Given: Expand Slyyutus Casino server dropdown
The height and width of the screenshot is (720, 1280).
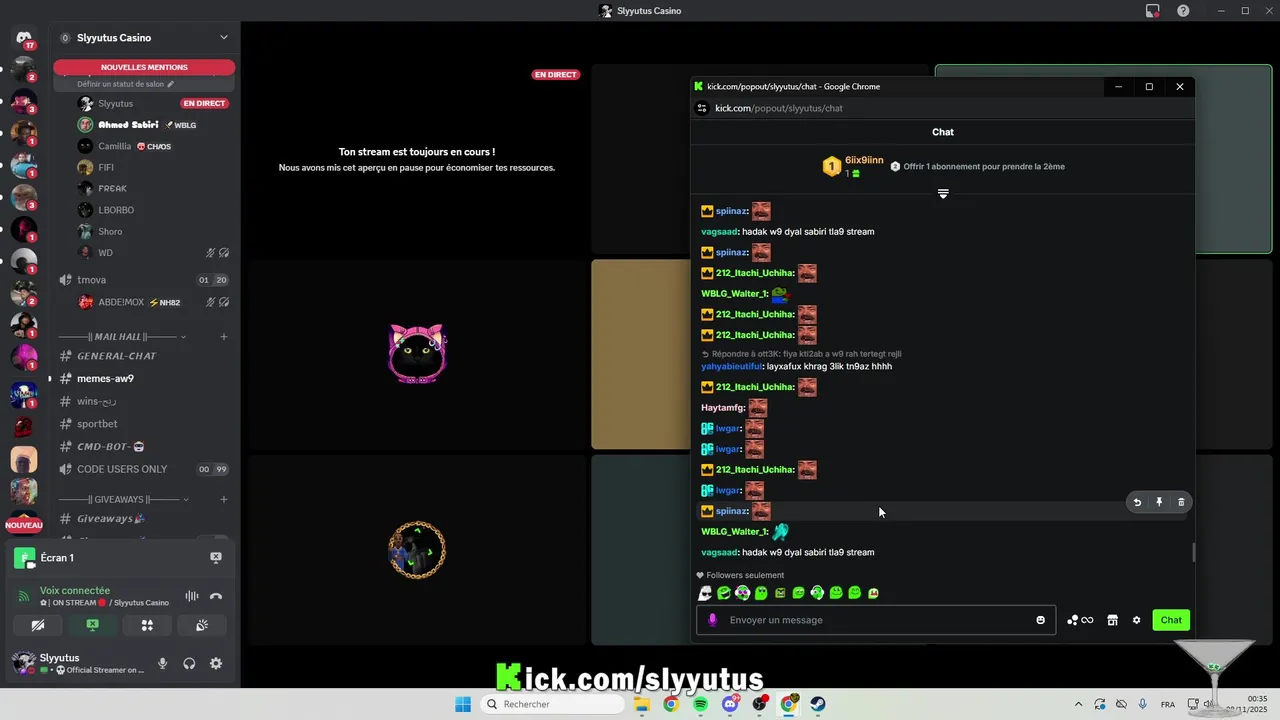Looking at the screenshot, I should click(x=224, y=38).
